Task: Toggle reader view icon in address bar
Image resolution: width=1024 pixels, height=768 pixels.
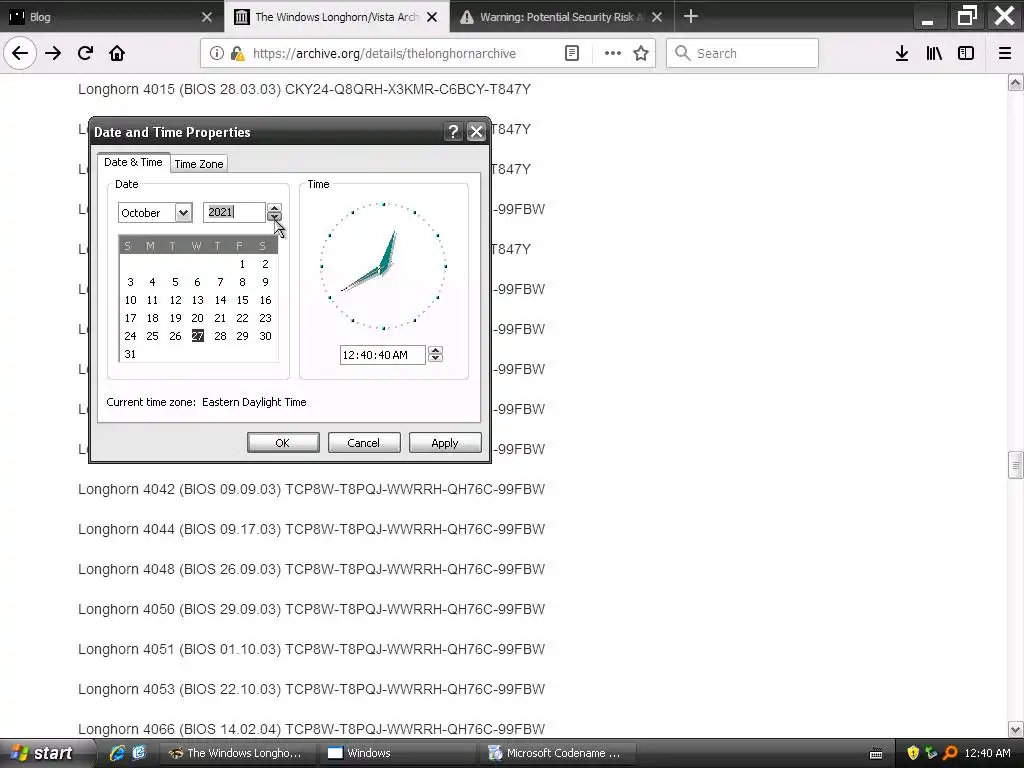Action: (x=571, y=54)
